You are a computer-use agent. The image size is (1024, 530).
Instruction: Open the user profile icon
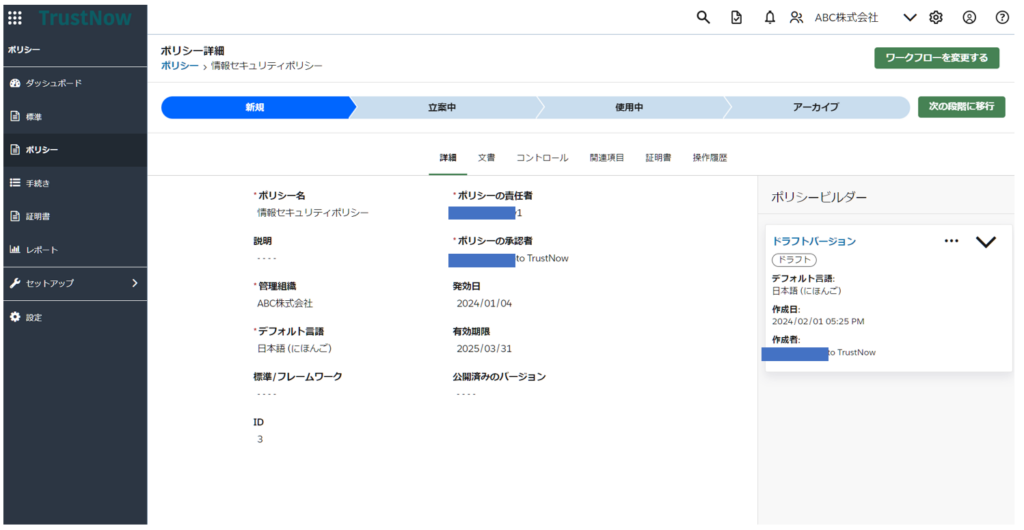[x=969, y=17]
